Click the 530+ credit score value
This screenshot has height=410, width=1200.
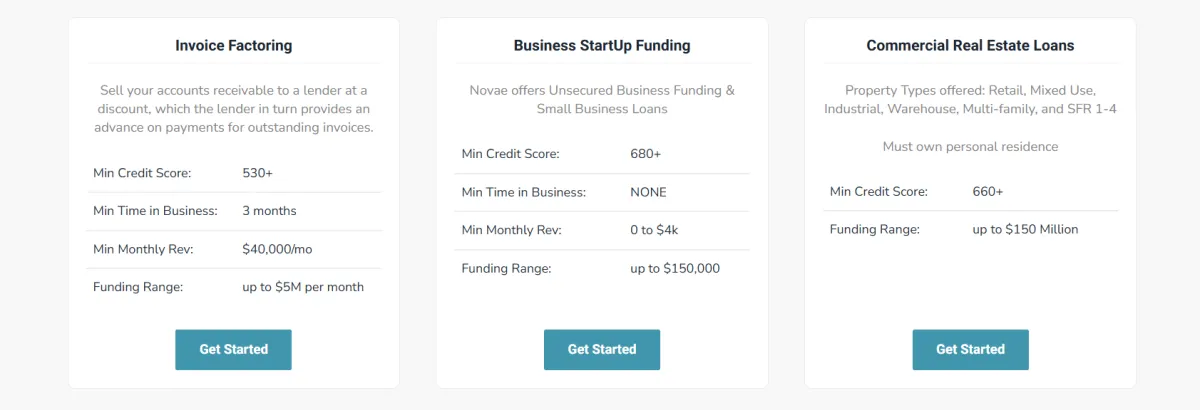click(257, 173)
